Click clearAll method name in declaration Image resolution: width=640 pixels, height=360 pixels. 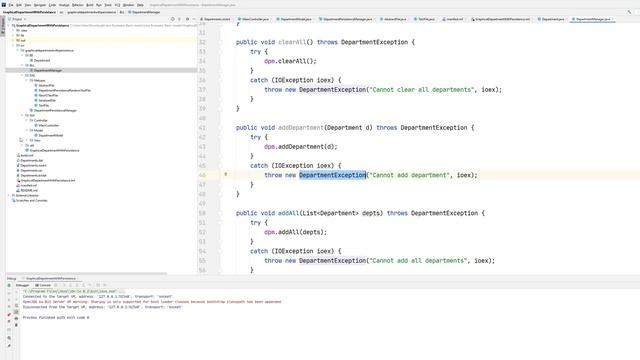[x=292, y=42]
